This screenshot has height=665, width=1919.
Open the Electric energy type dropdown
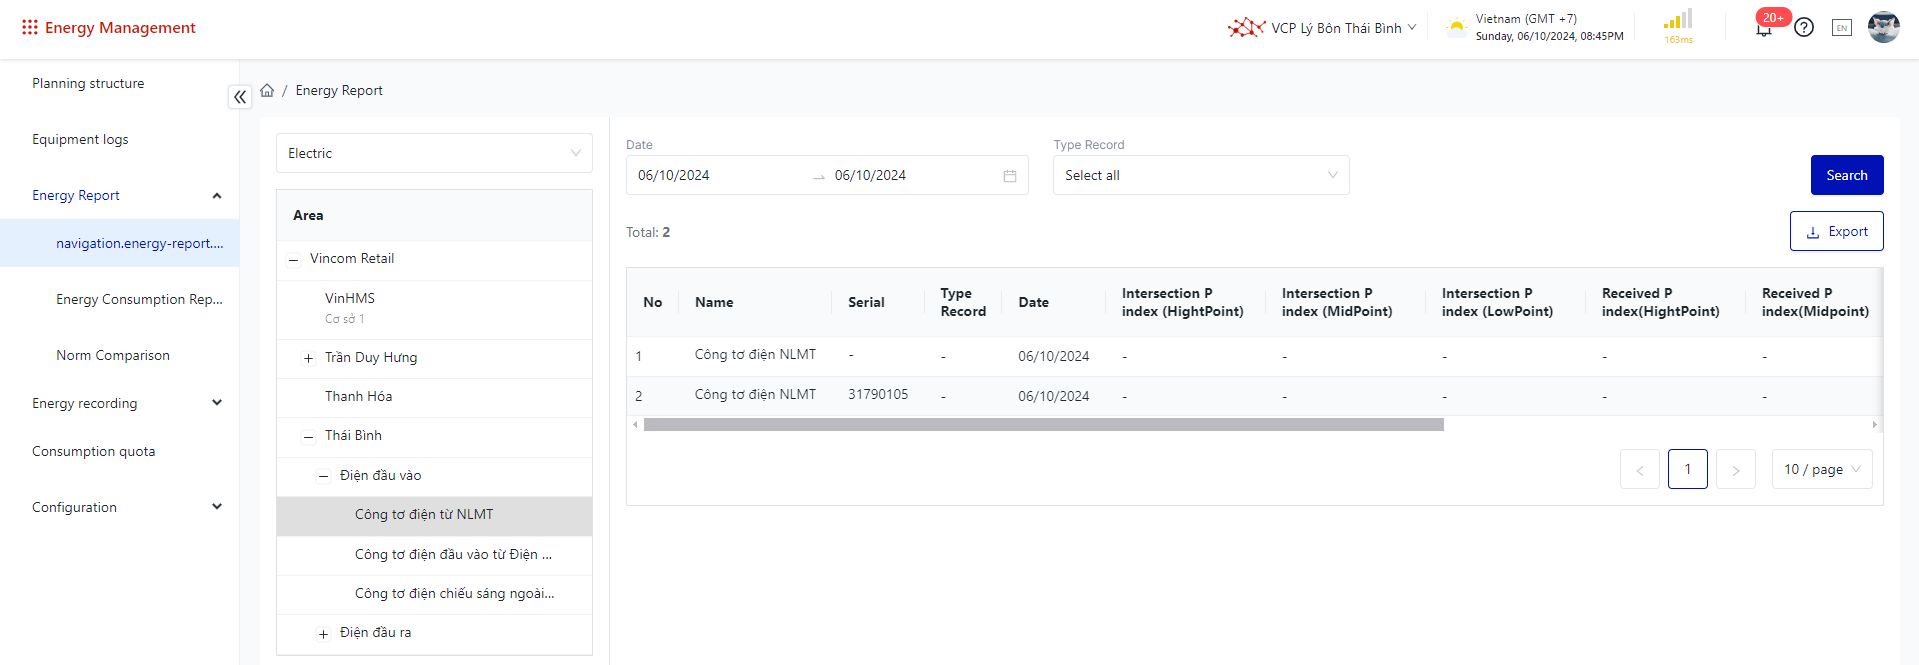coord(434,153)
